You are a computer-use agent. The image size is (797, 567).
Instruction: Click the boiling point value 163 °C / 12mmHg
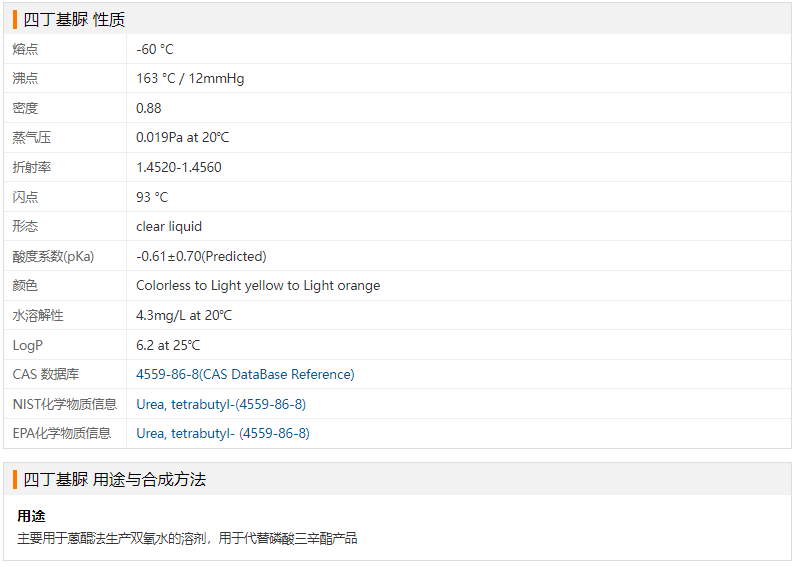(190, 78)
